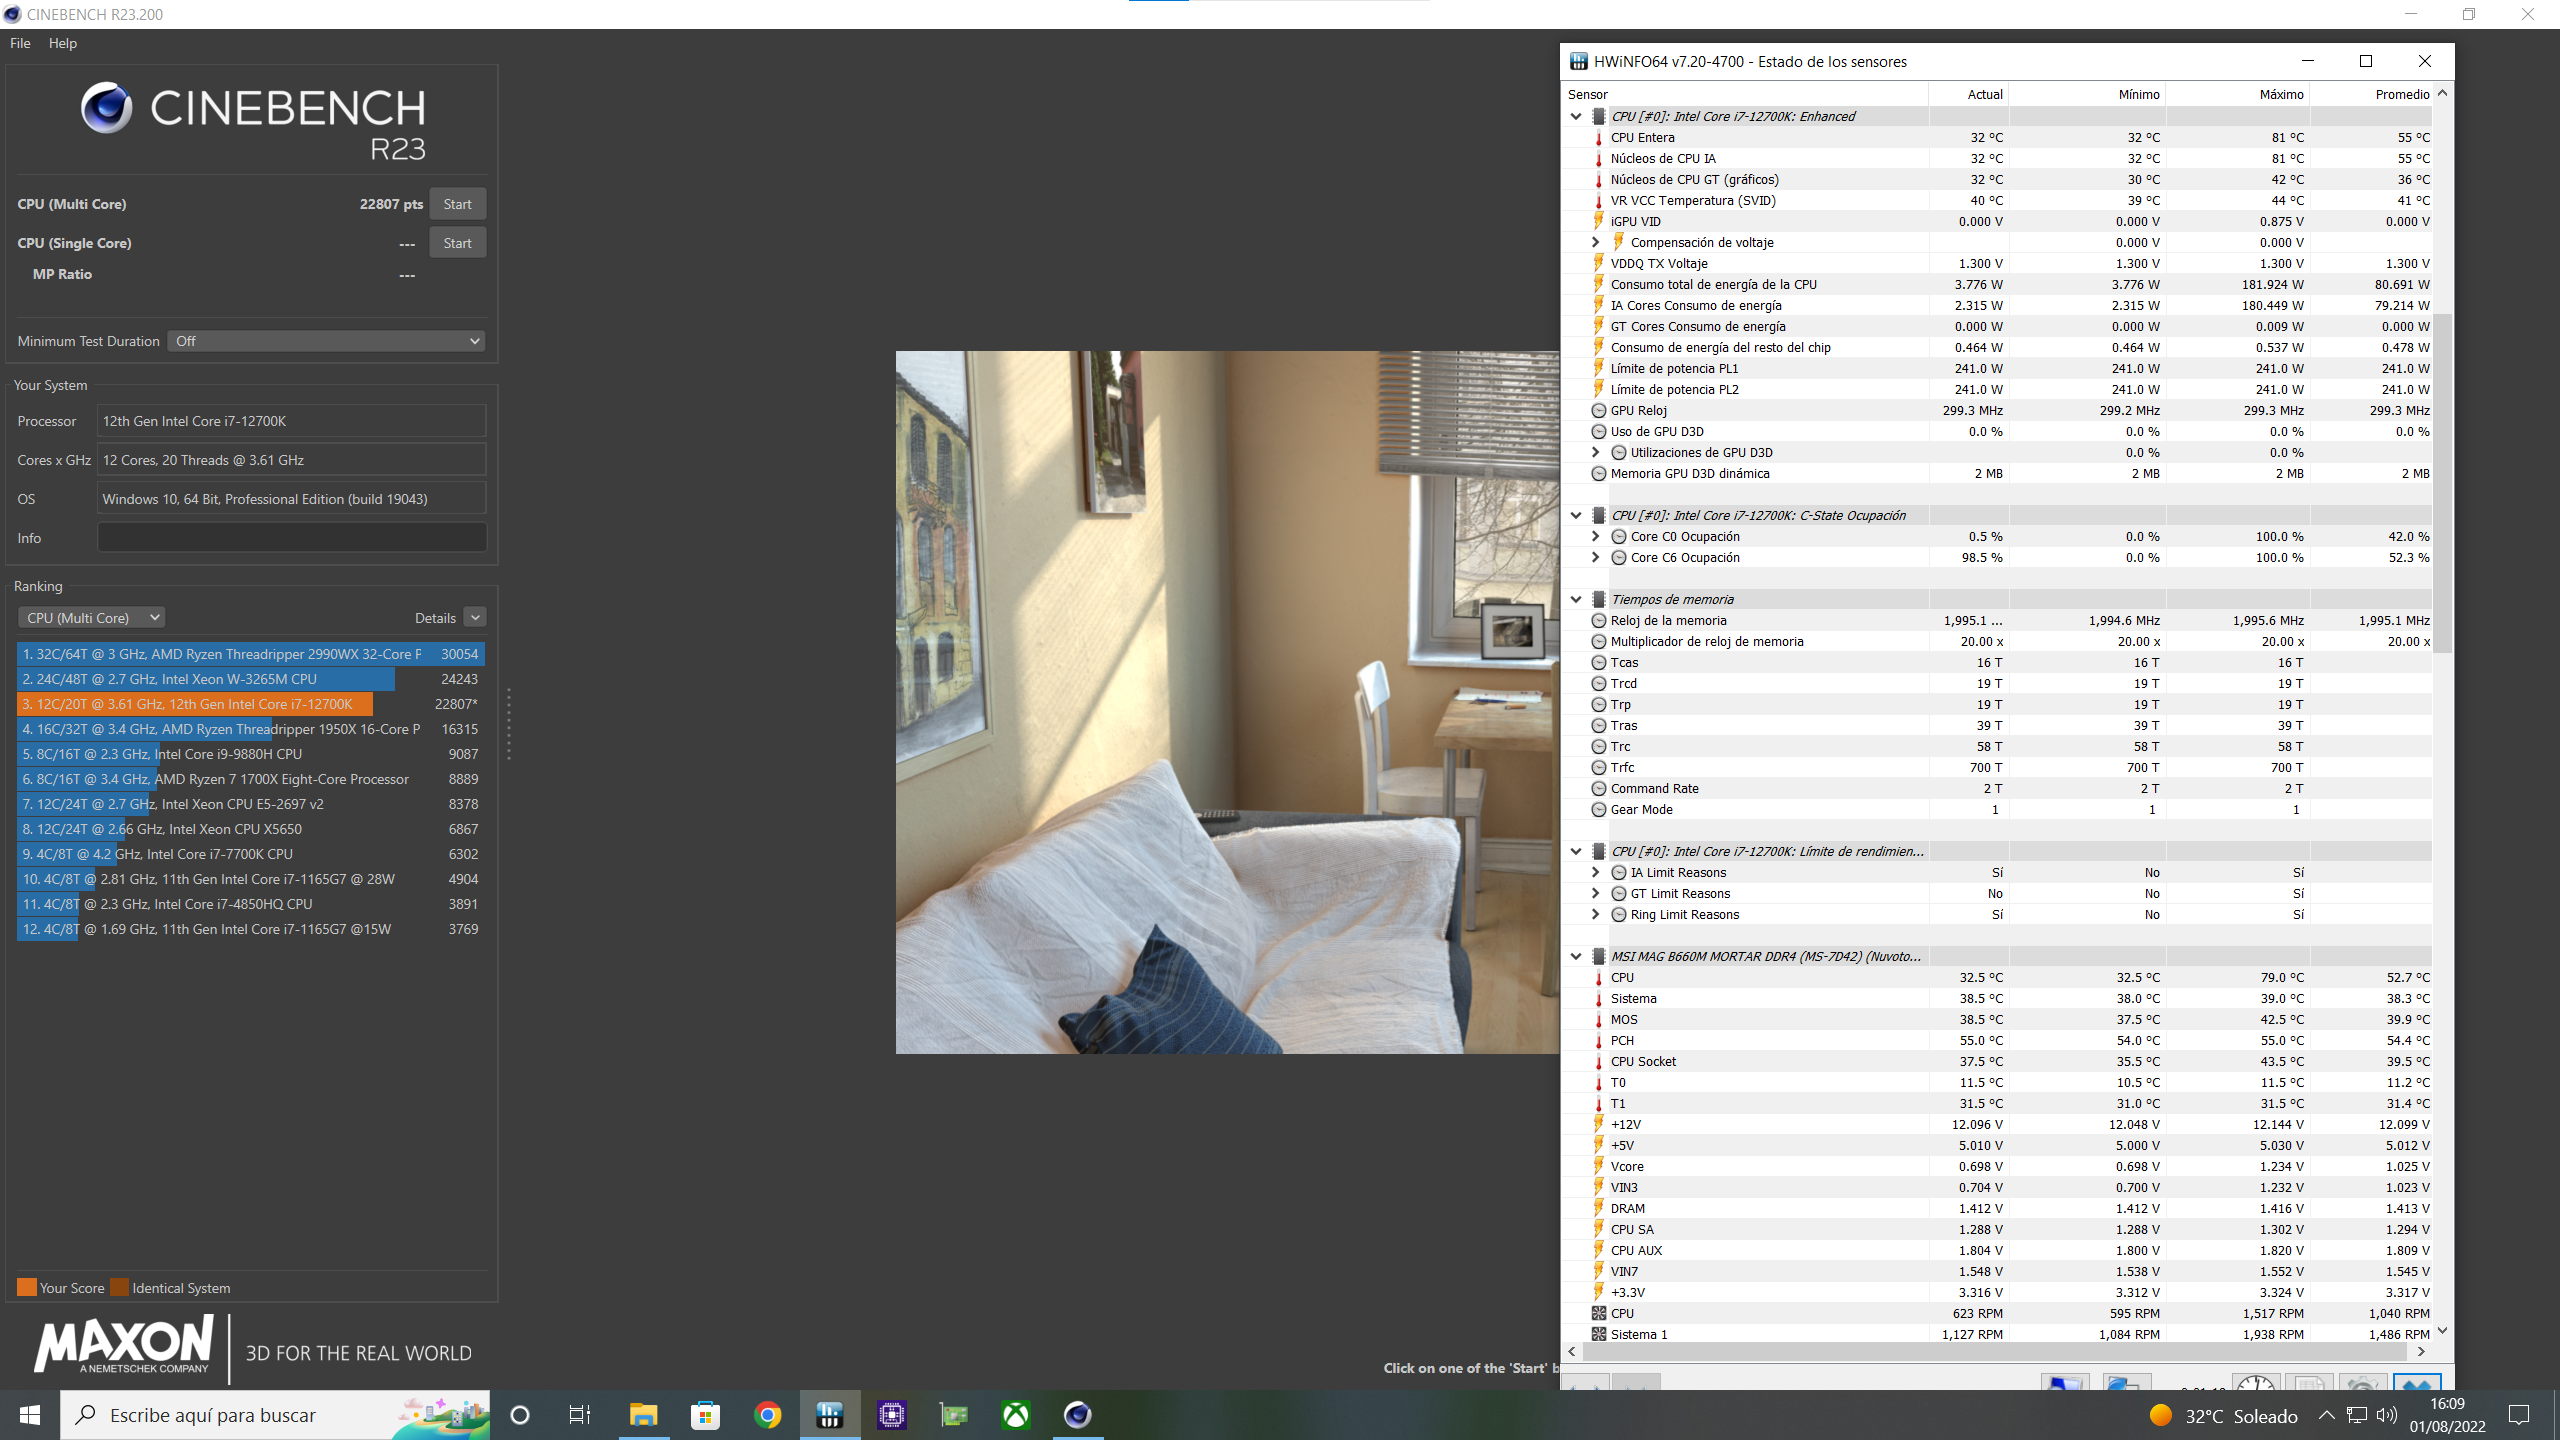
Task: Start the CPU (Multi Core) benchmark
Action: click(458, 204)
